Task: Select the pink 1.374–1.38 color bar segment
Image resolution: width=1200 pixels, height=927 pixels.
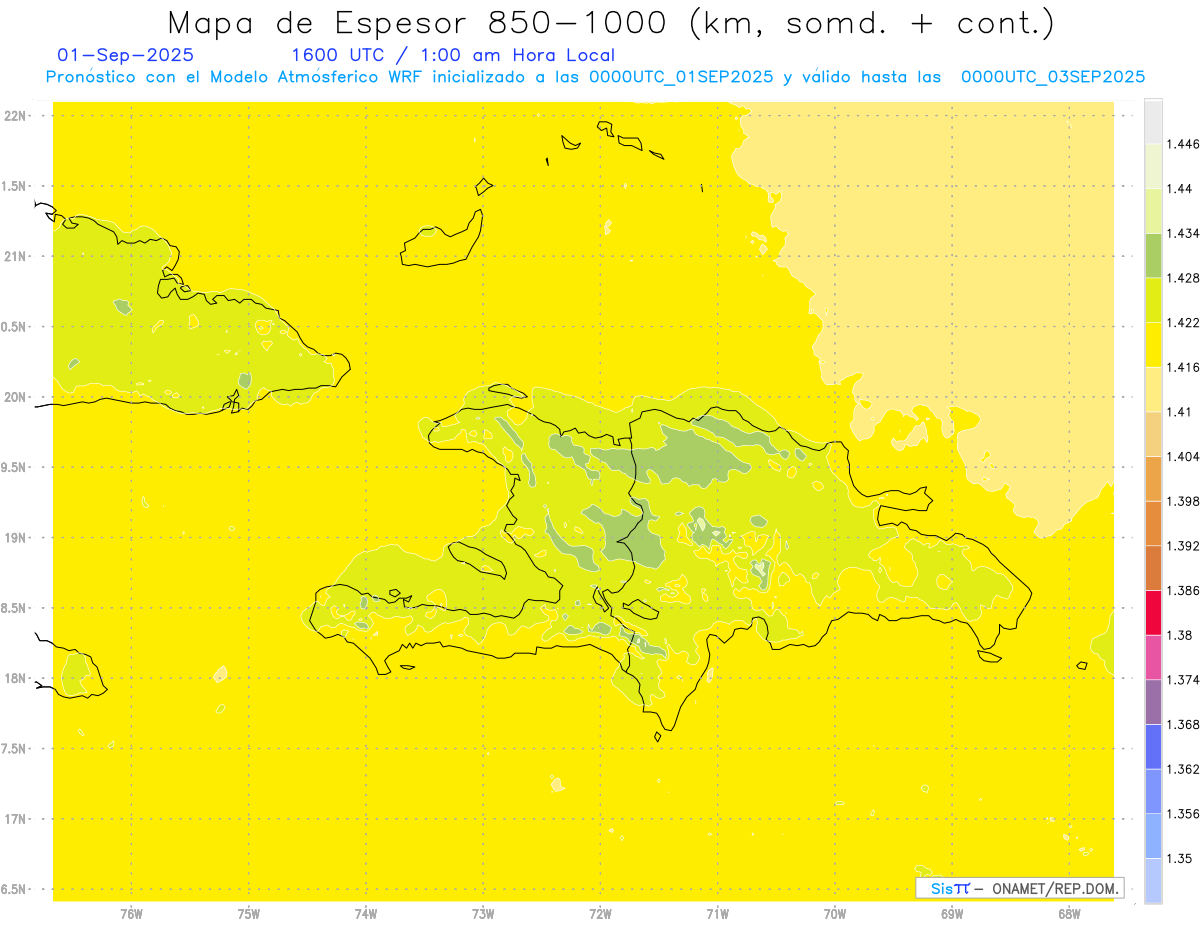Action: [x=1153, y=657]
